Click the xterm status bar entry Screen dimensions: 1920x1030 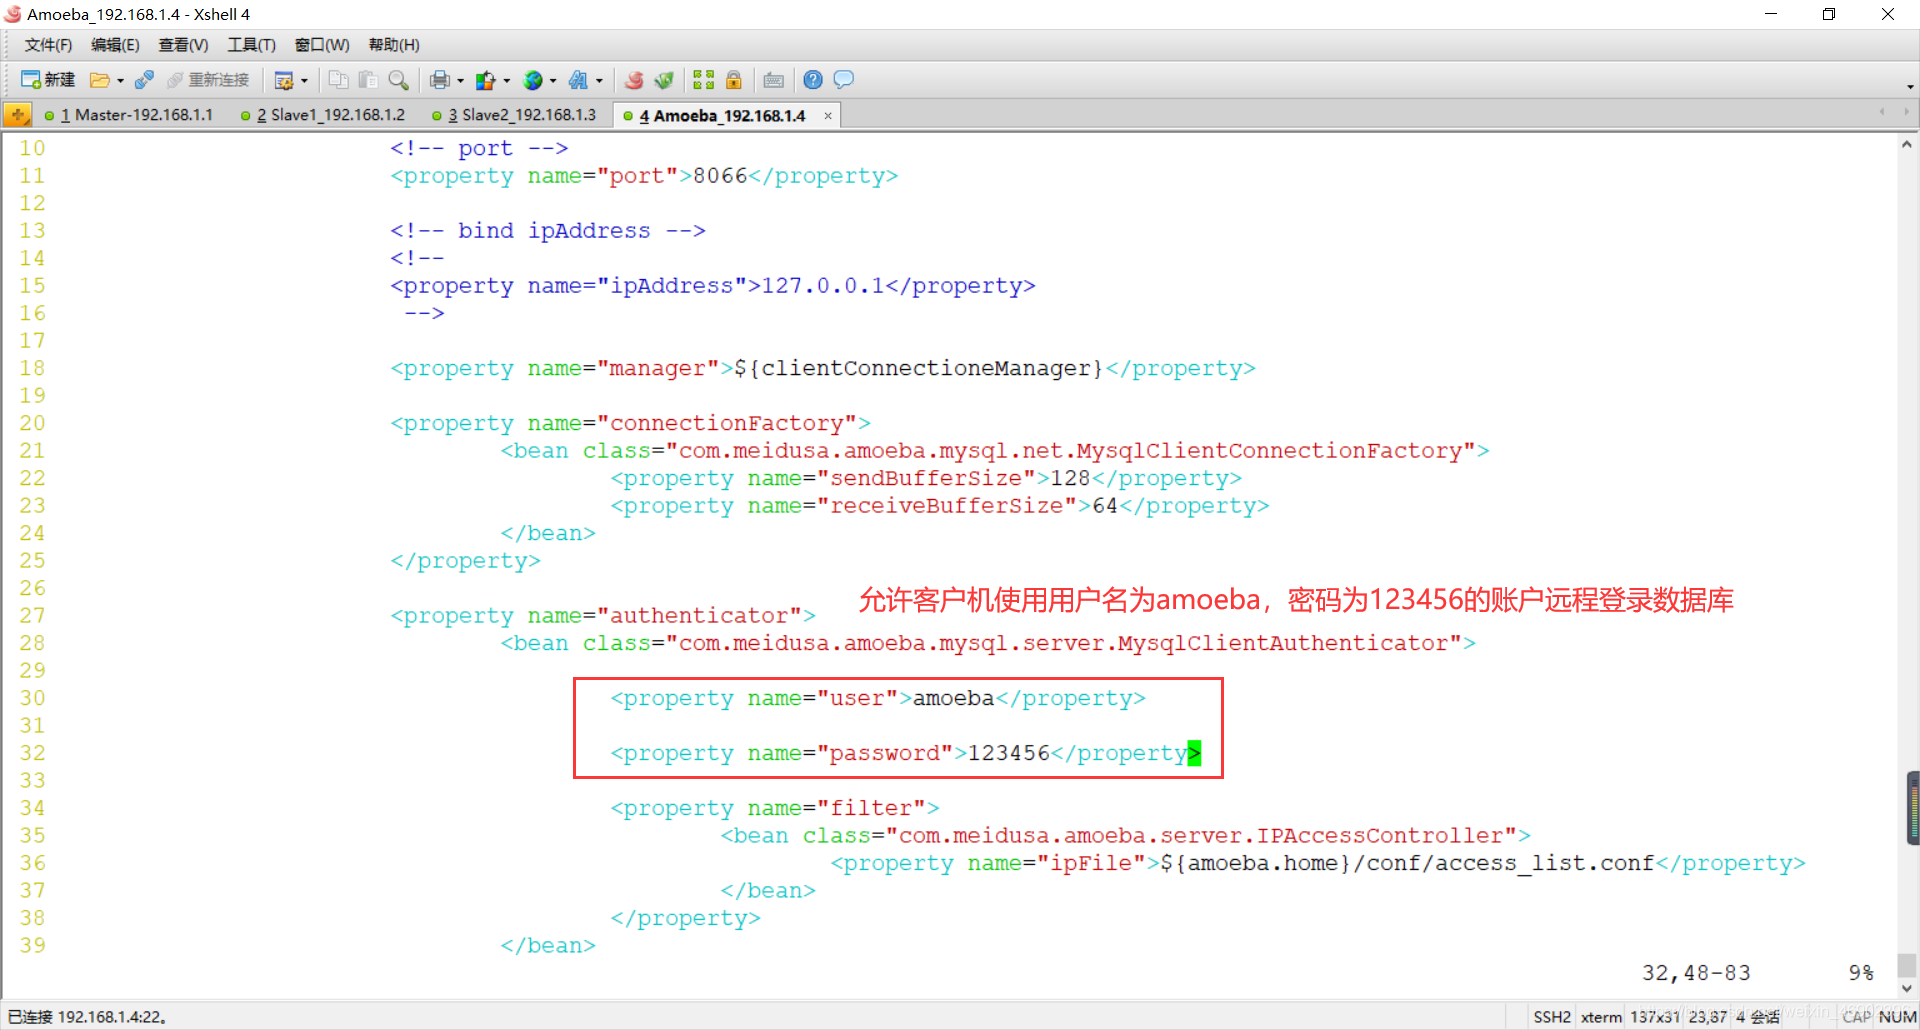(x=1601, y=1017)
